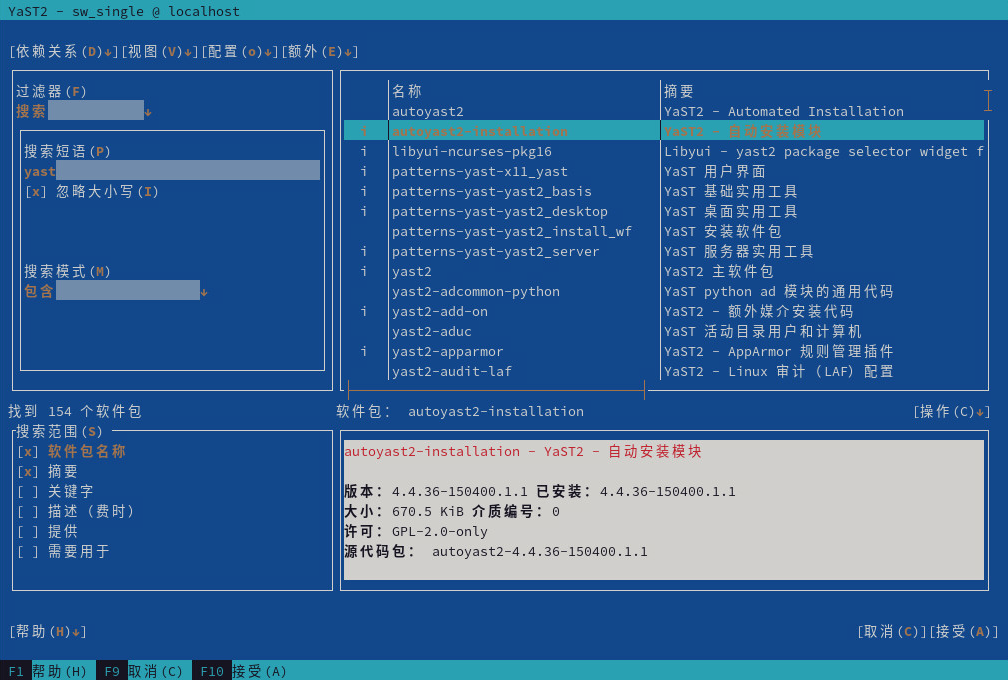Click installed status 'i' of patterns-yast-yast2_server

pos(364,251)
